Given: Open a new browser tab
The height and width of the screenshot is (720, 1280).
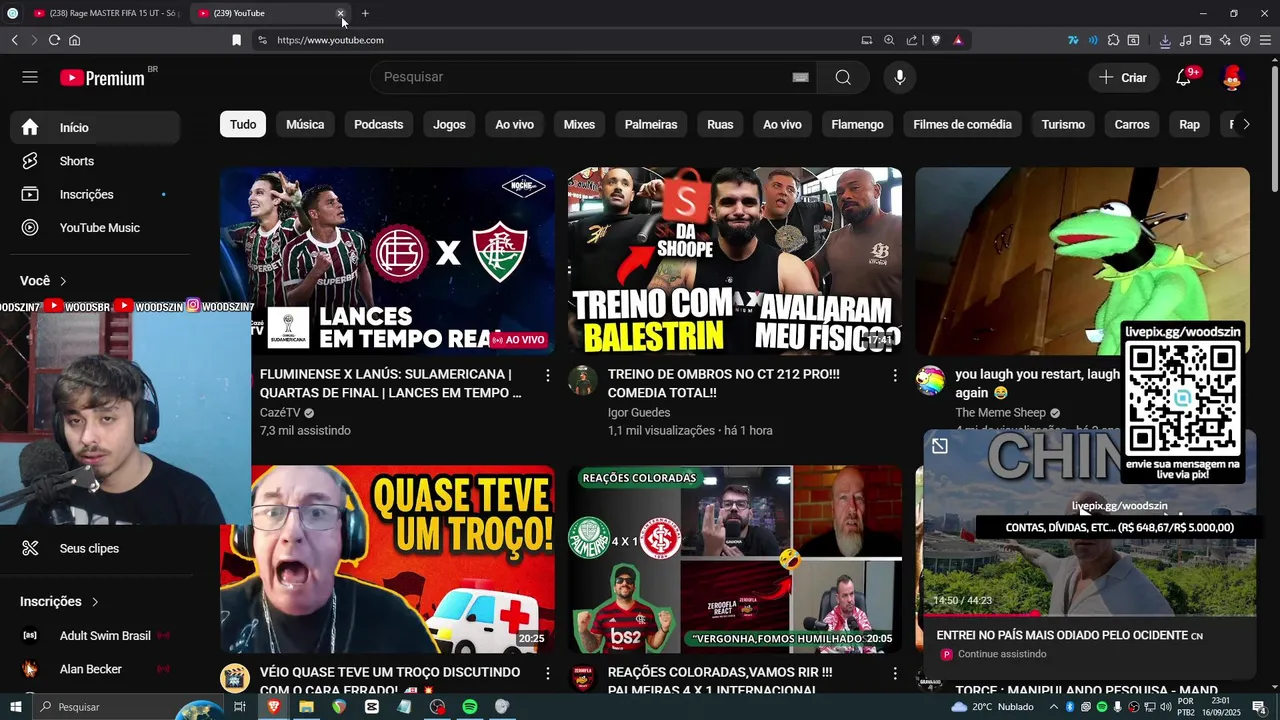Looking at the screenshot, I should (x=365, y=13).
